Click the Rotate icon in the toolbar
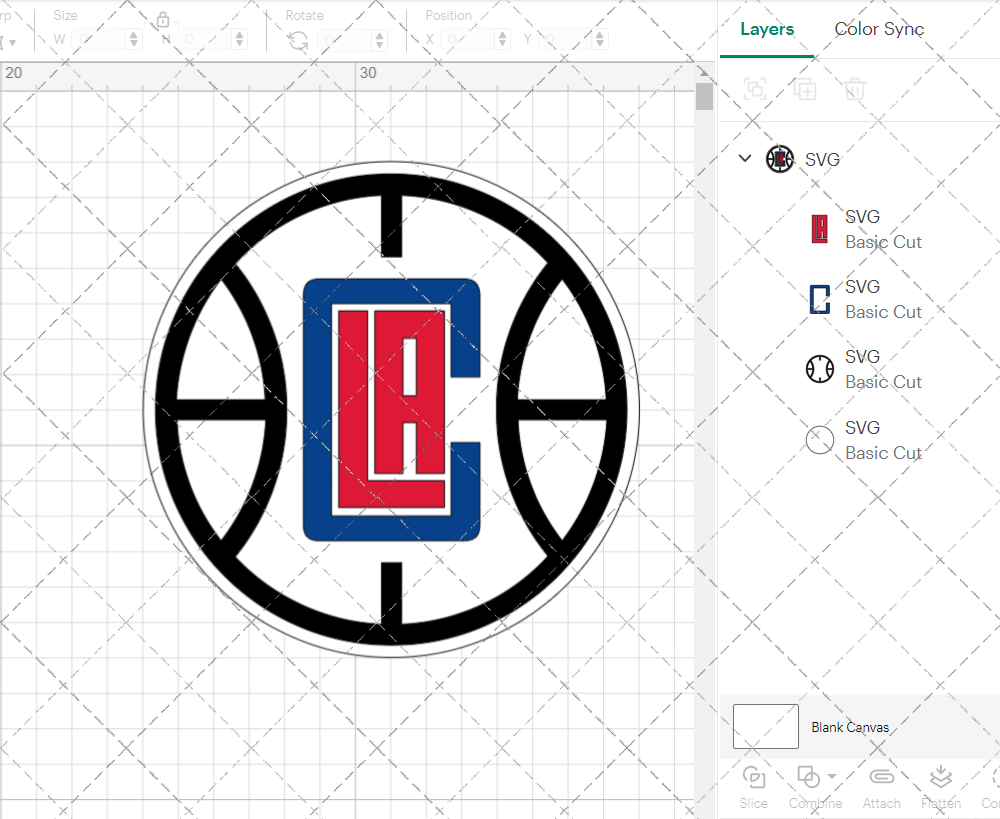The image size is (1000, 819). (298, 40)
